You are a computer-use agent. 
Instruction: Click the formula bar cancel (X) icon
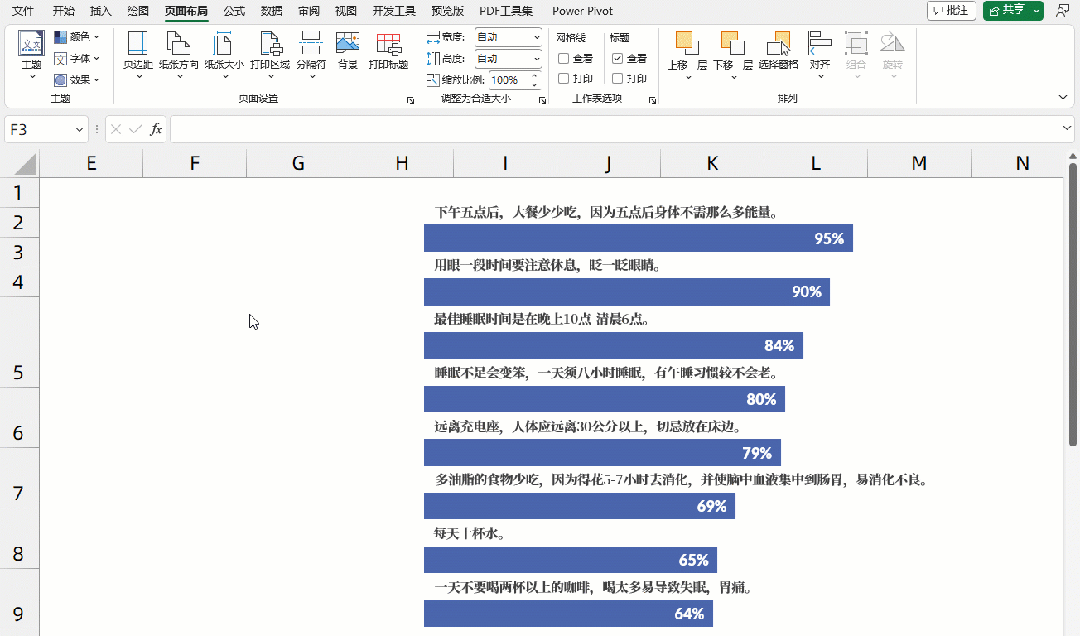(x=116, y=129)
